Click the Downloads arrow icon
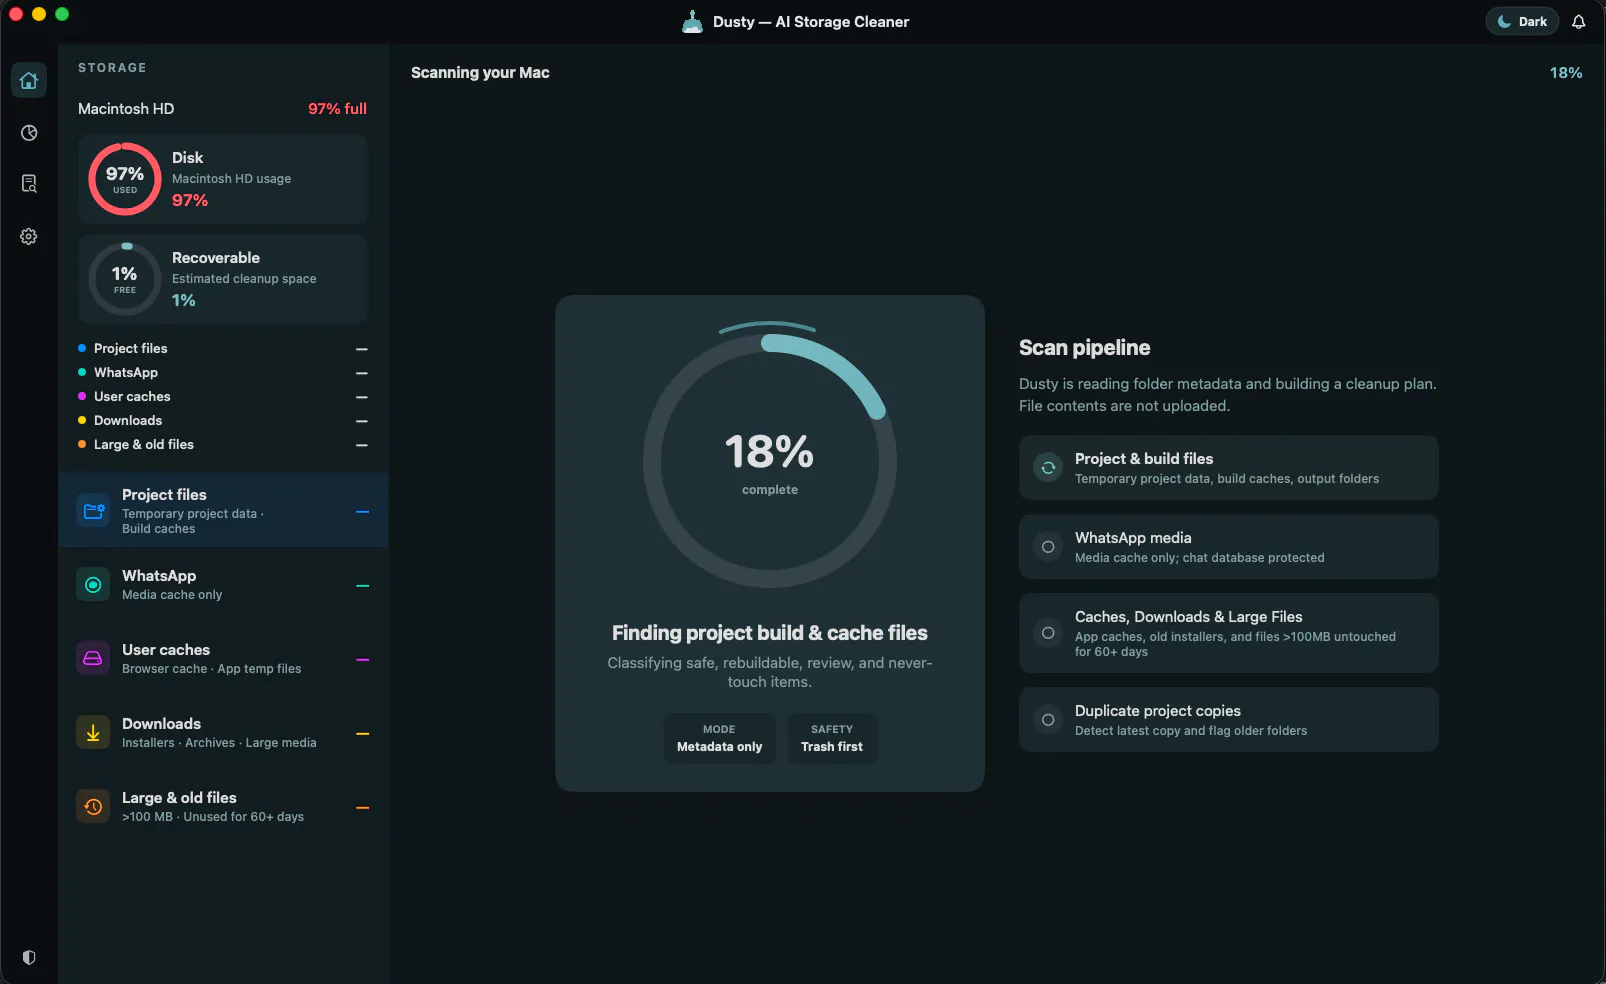This screenshot has height=984, width=1606. click(x=93, y=733)
